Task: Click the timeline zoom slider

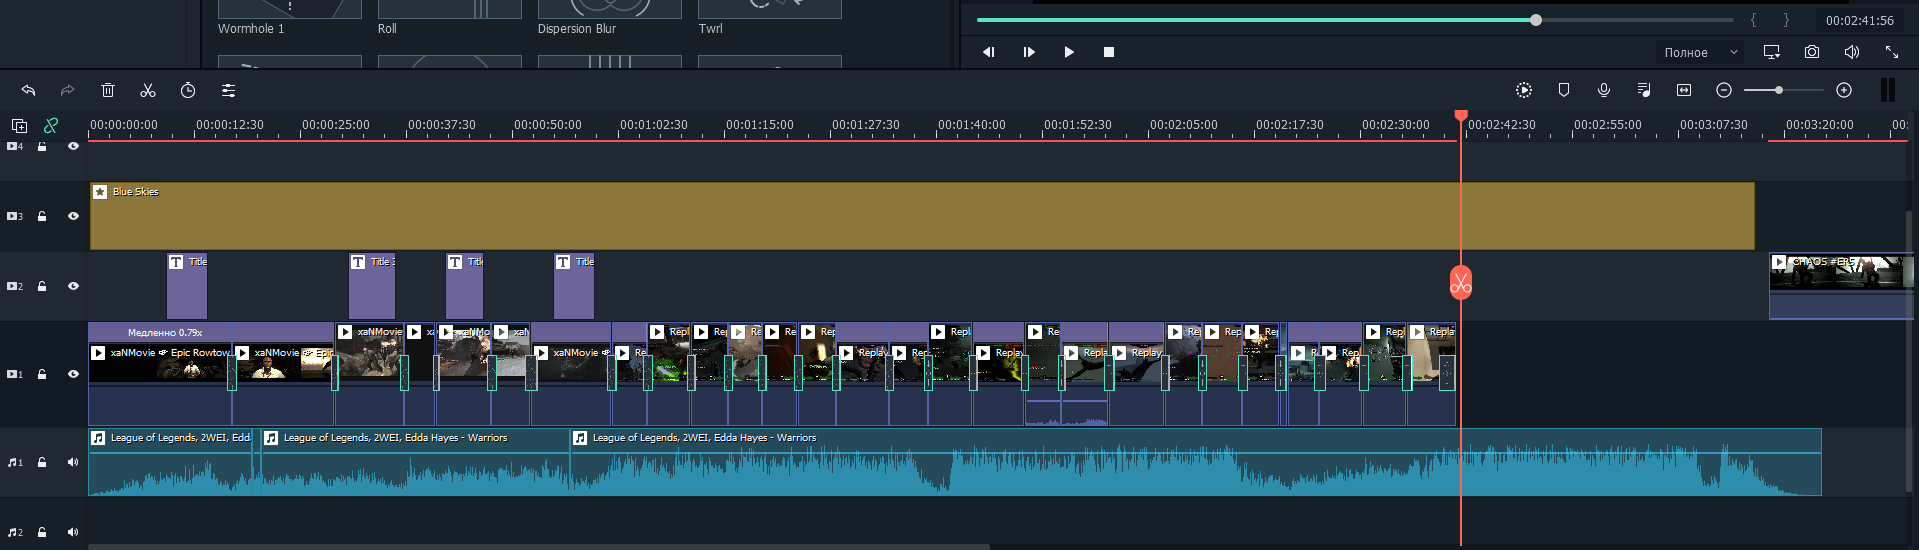Action: pos(1779,91)
